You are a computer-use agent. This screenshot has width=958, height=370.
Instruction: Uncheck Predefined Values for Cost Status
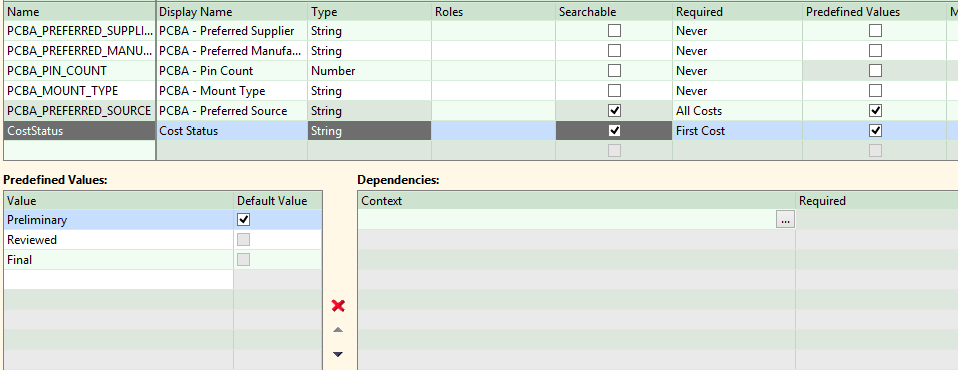876,131
